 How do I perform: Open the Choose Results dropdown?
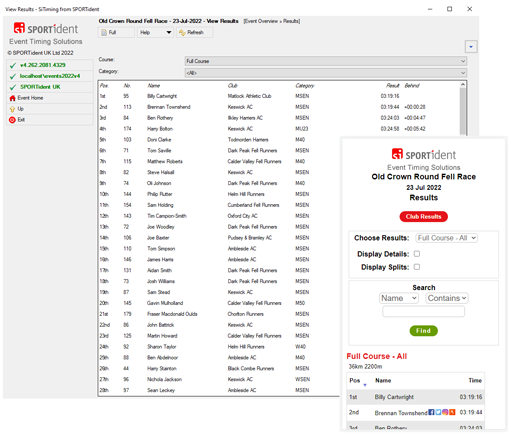coord(447,238)
